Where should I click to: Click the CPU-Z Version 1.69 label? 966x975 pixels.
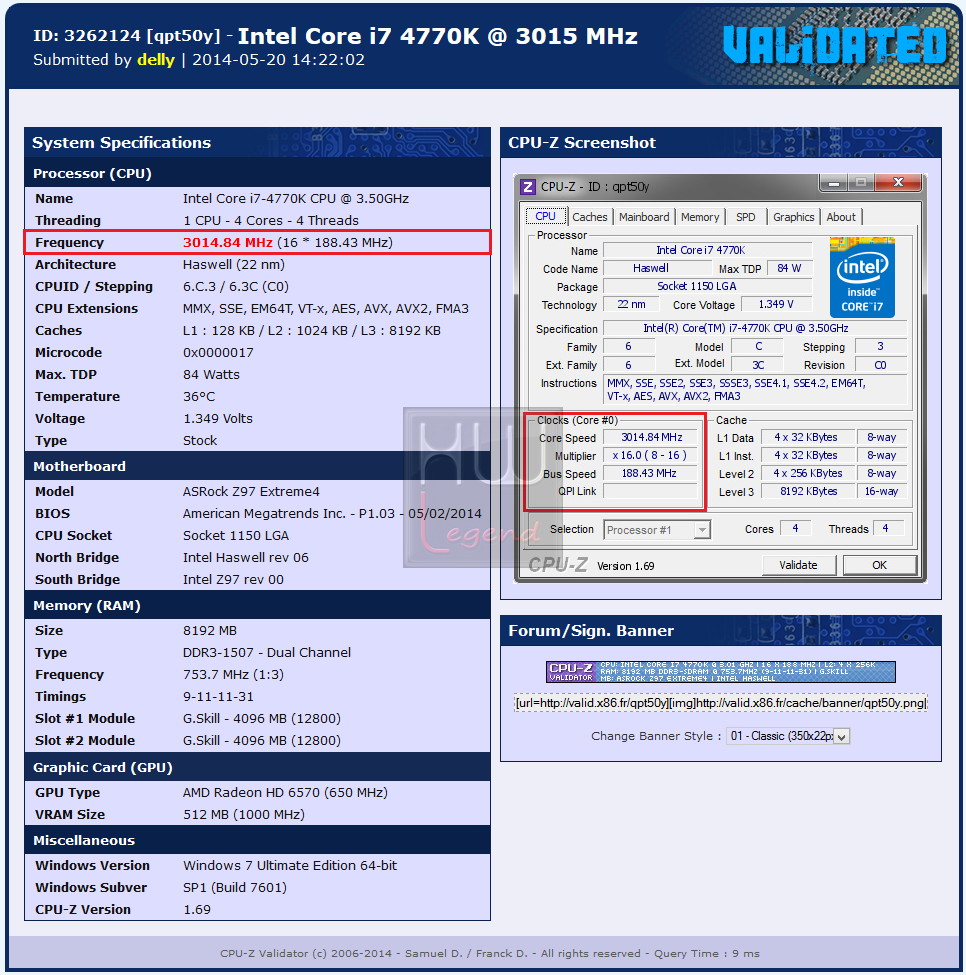[x=625, y=566]
